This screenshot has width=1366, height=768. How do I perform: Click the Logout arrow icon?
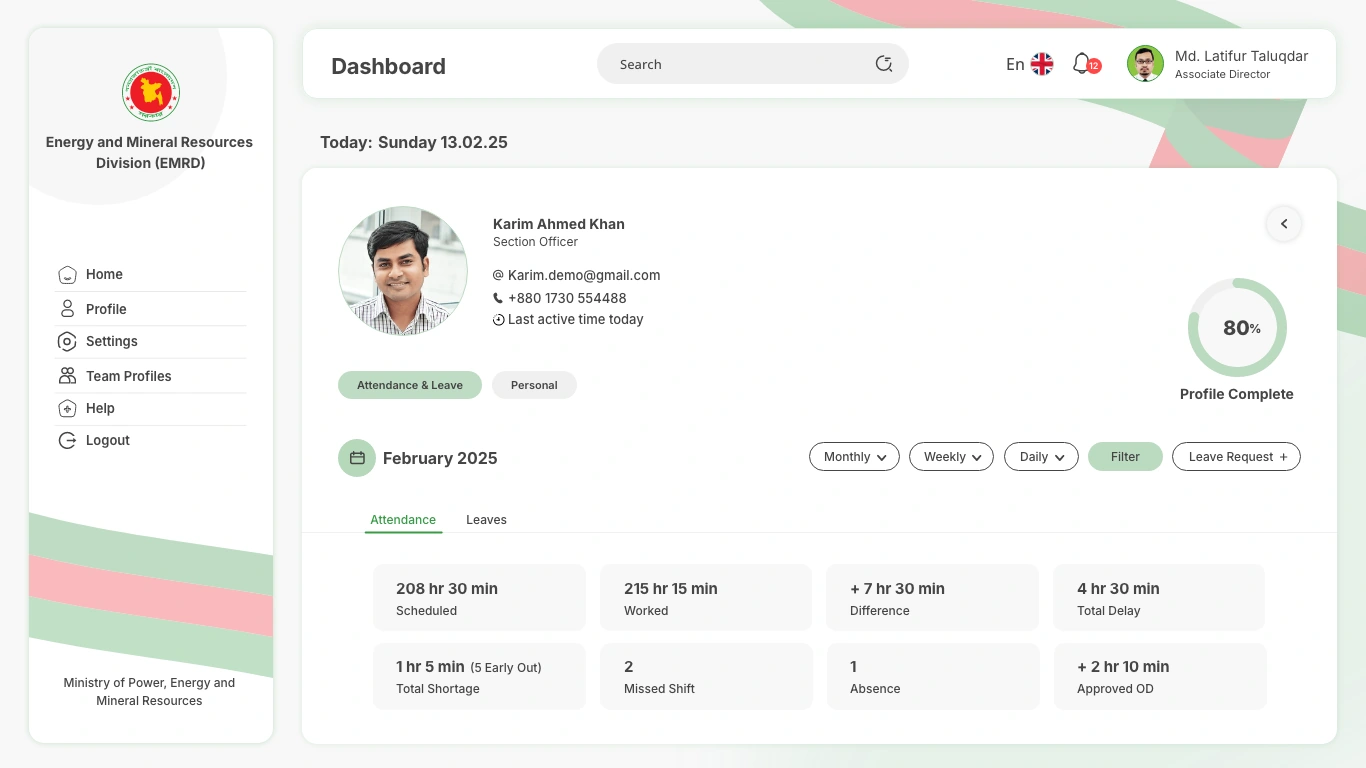(67, 440)
